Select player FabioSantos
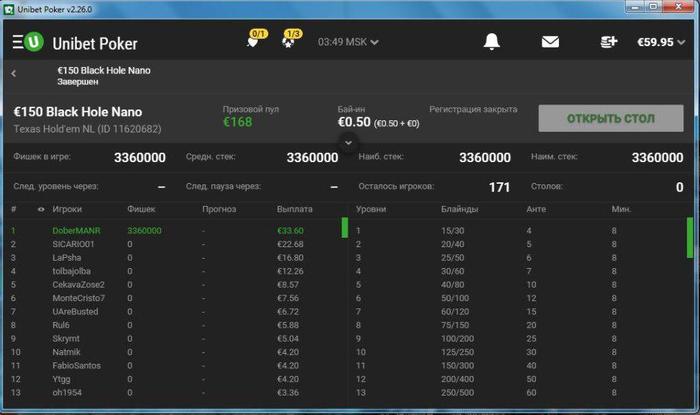This screenshot has width=700, height=415. click(76, 365)
